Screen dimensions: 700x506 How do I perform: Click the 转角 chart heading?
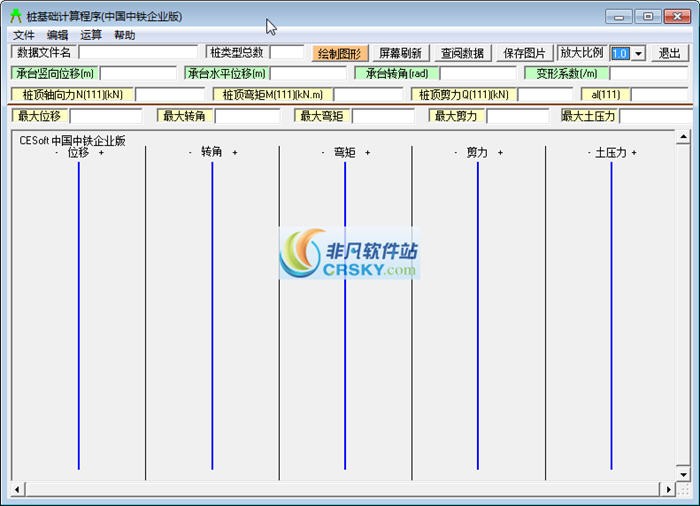pos(212,152)
